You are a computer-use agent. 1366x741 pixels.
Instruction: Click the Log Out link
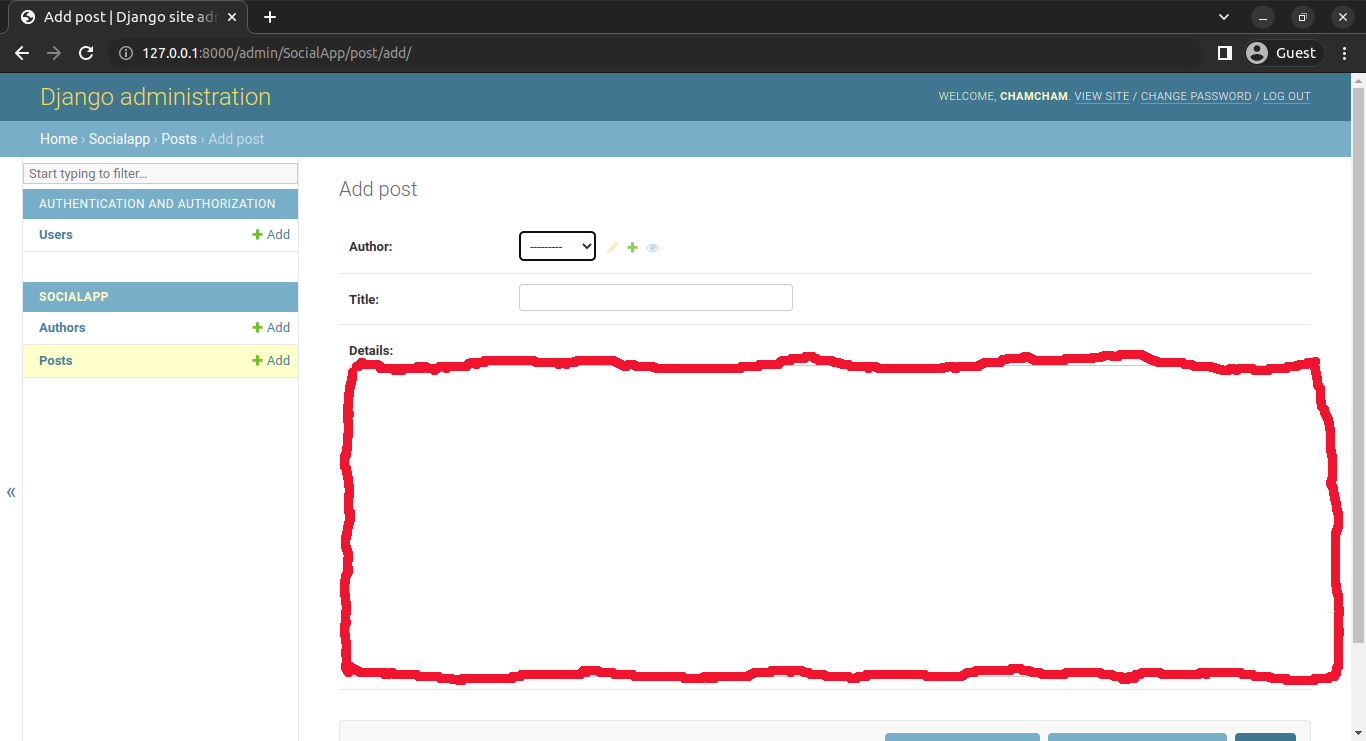[x=1286, y=97]
